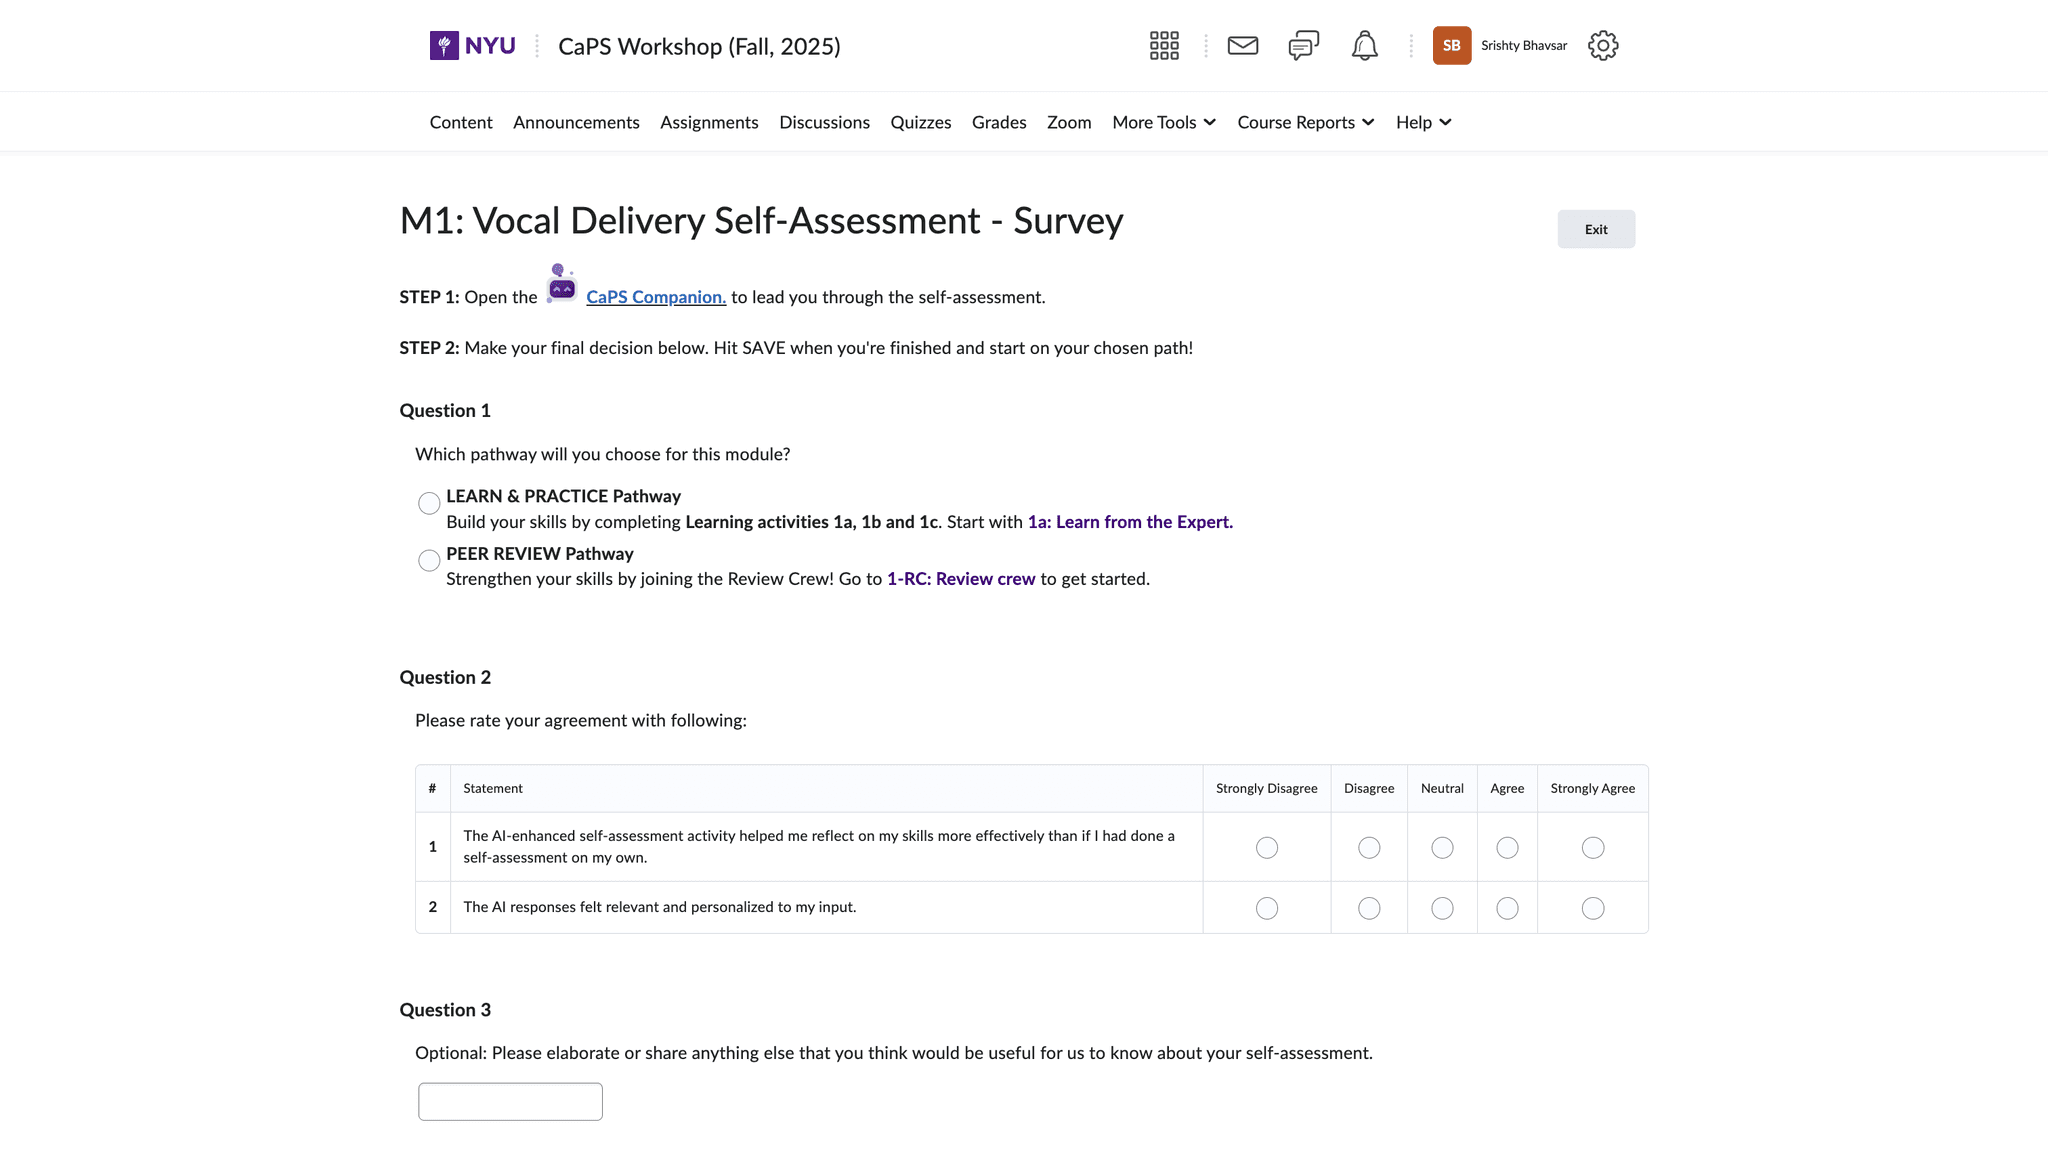
Task: Click the SB user avatar
Action: [1452, 45]
